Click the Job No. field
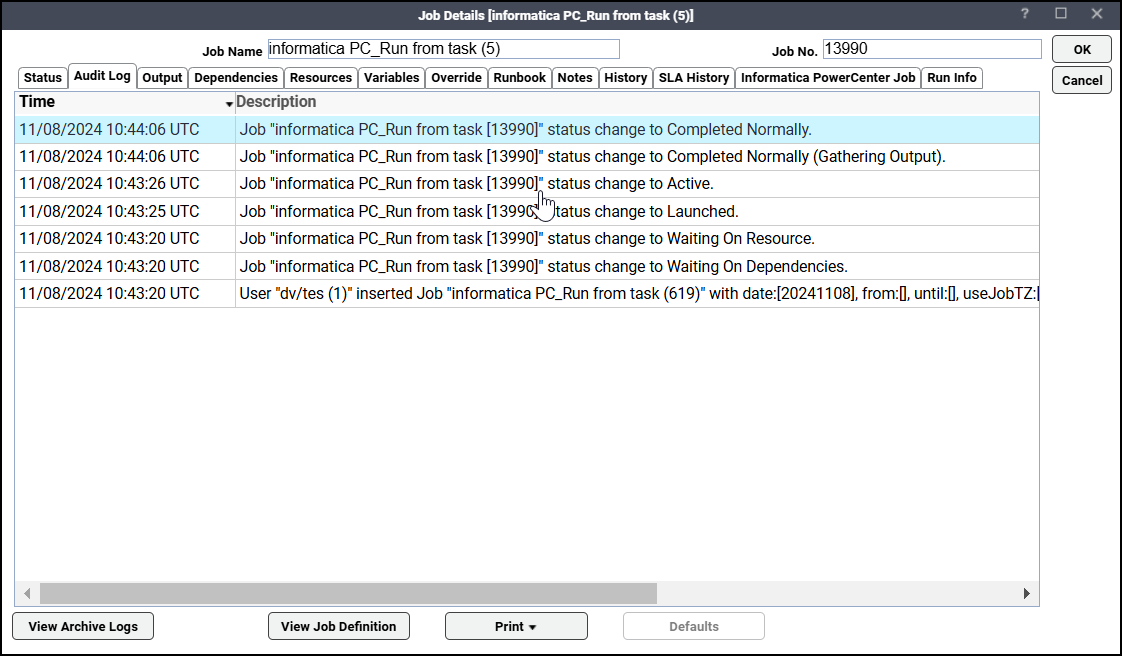This screenshot has width=1122, height=656. point(932,49)
